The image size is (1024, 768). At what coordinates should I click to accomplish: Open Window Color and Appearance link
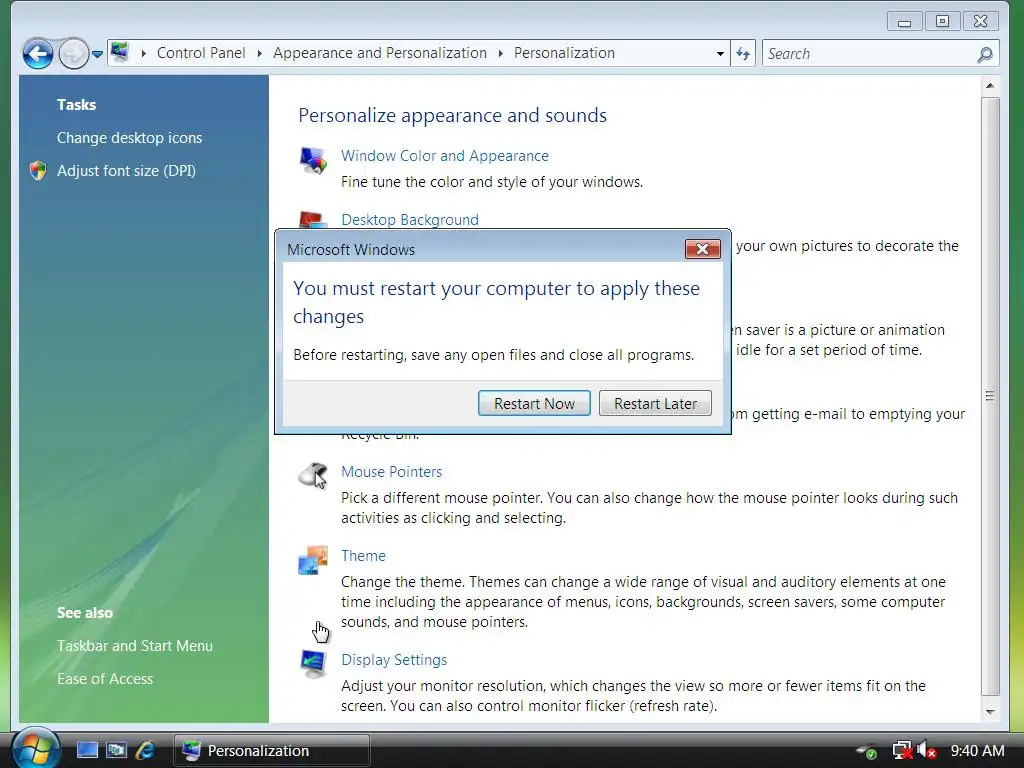(x=445, y=156)
